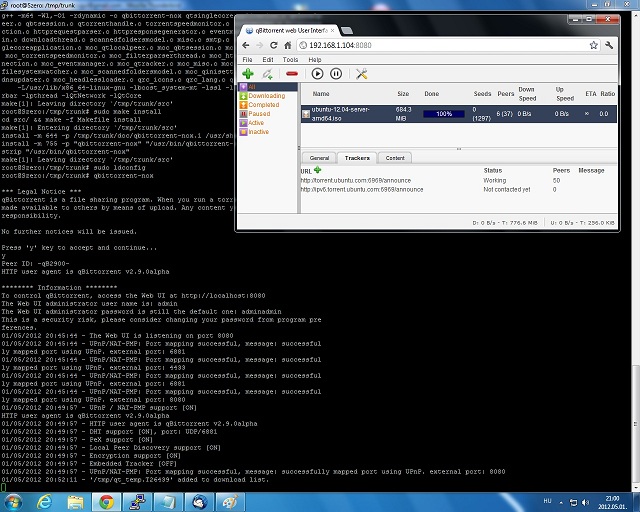Open Internet Explorer from taskbar
Screen dimensions: 640x512
[44, 502]
